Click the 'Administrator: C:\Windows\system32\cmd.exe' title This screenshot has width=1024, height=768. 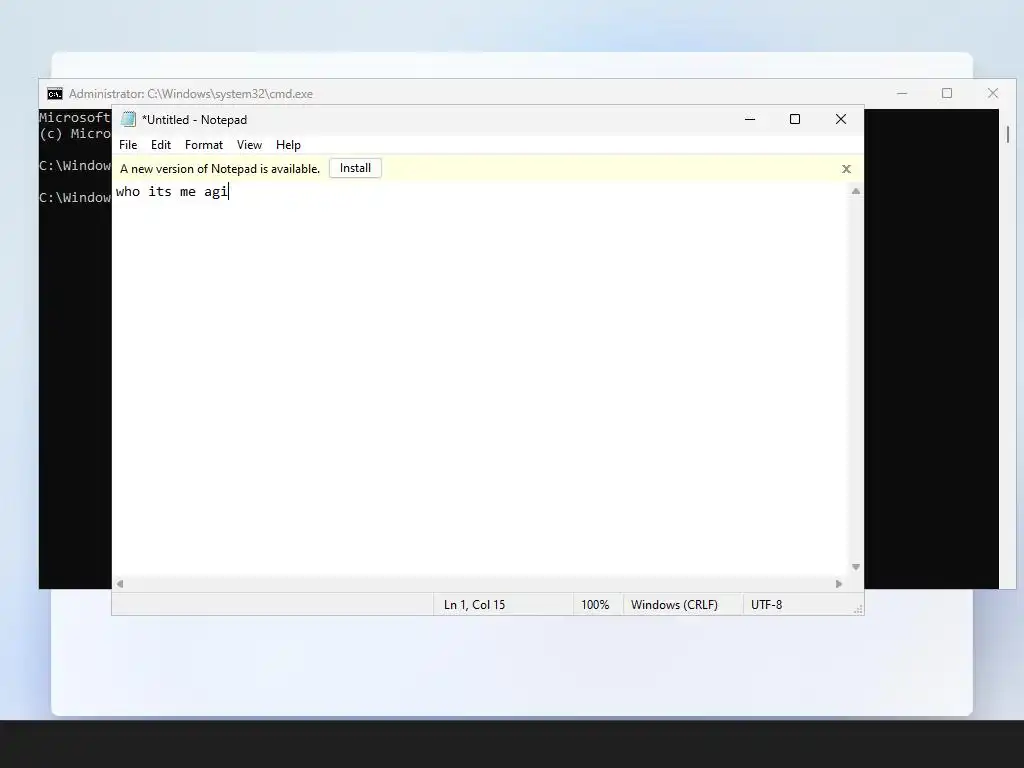pyautogui.click(x=191, y=94)
